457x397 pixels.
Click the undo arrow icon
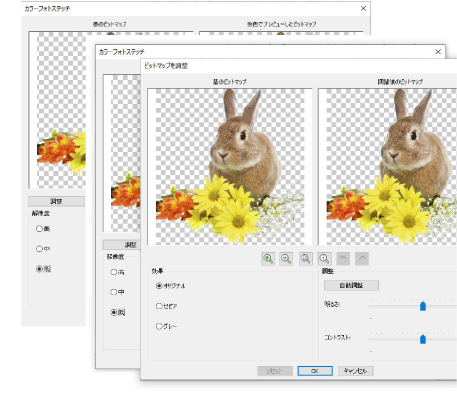343,259
